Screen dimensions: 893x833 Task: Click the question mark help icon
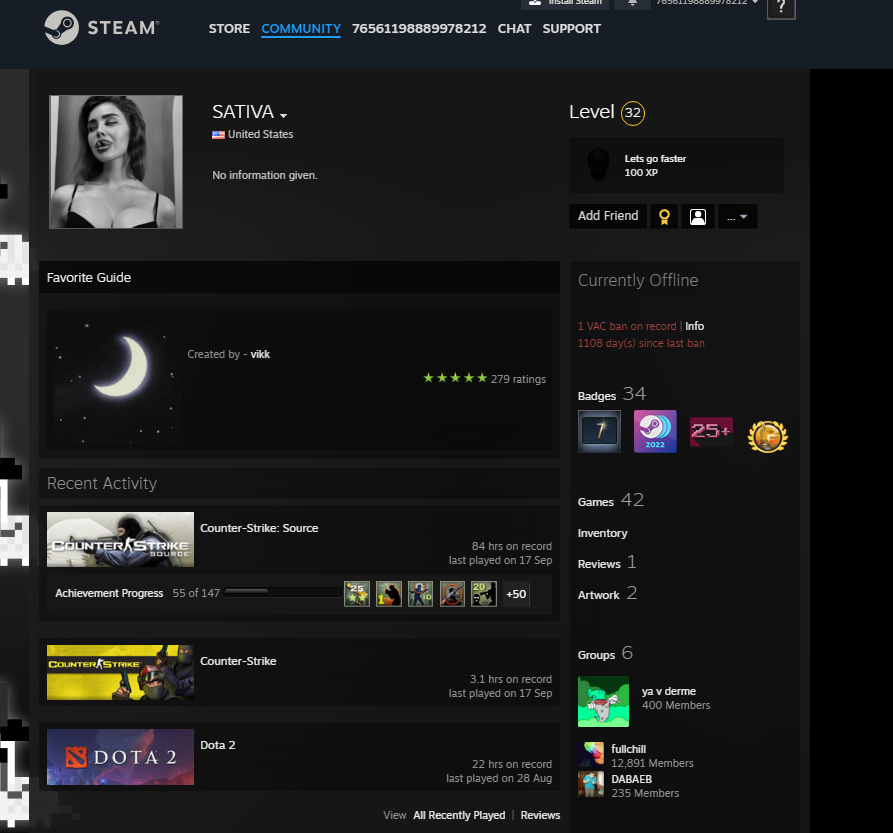click(x=781, y=8)
